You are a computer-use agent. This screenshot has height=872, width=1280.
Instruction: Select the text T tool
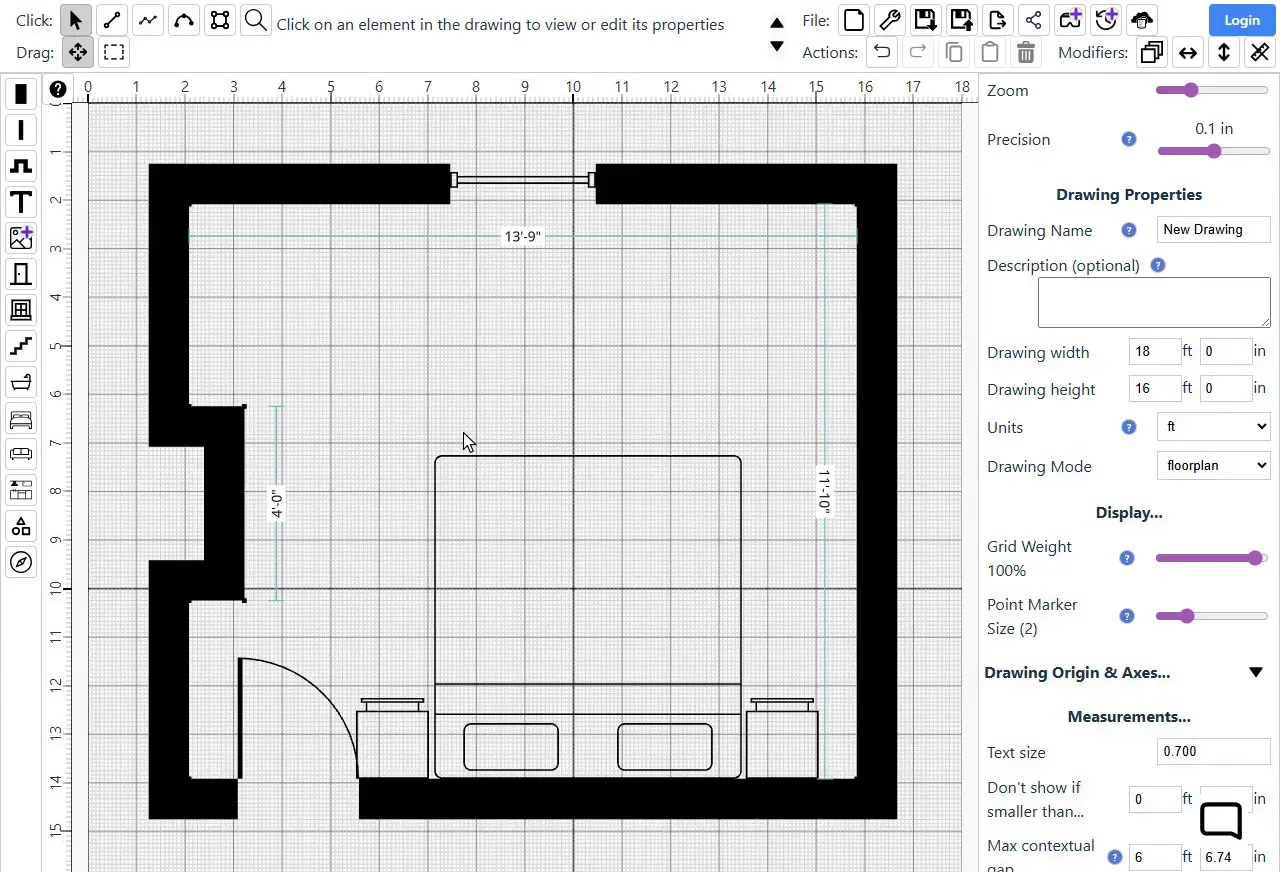point(21,202)
